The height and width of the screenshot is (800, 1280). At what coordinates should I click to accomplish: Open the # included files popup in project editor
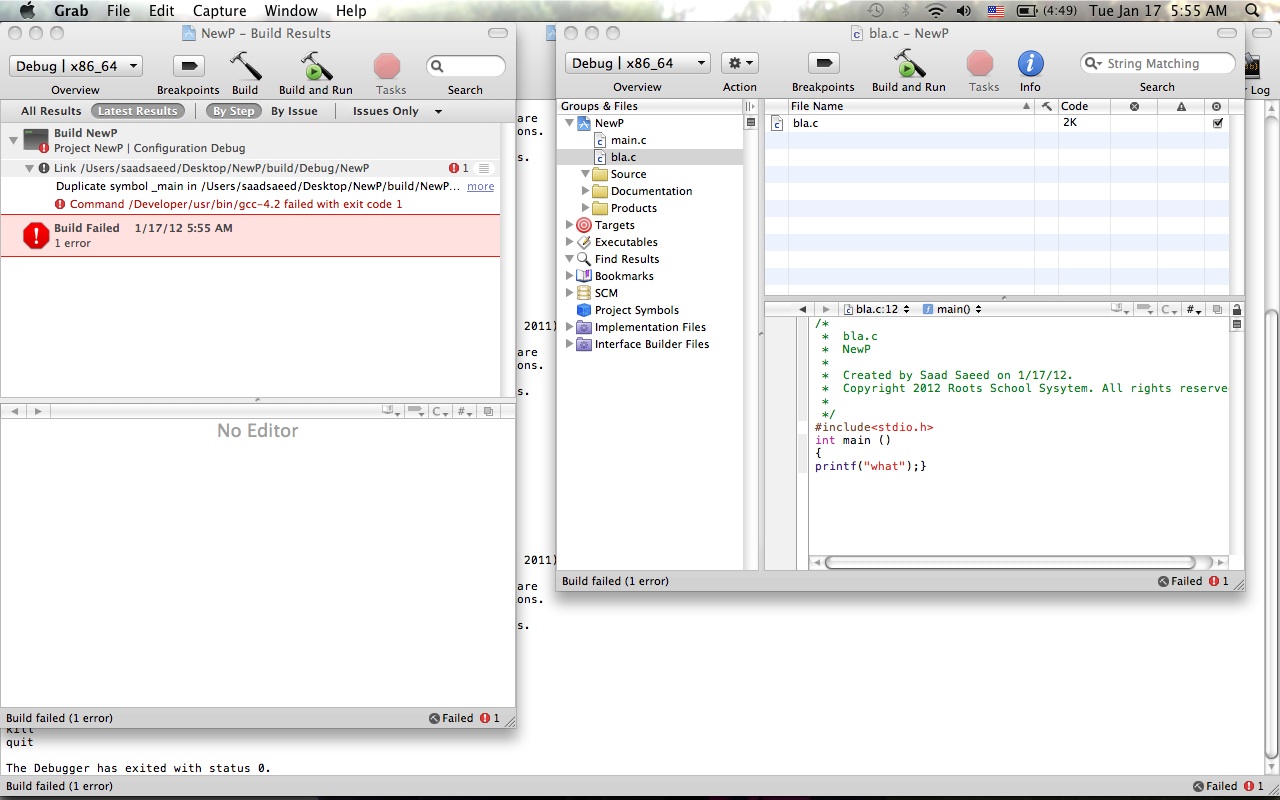point(1194,310)
